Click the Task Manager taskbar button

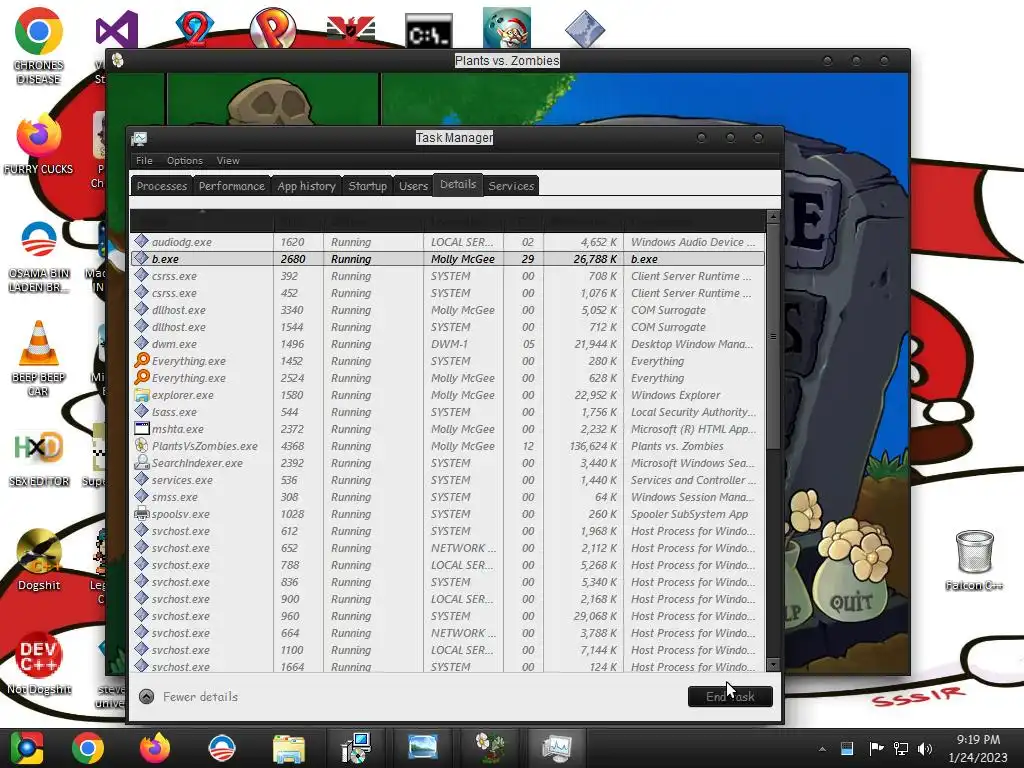point(556,748)
